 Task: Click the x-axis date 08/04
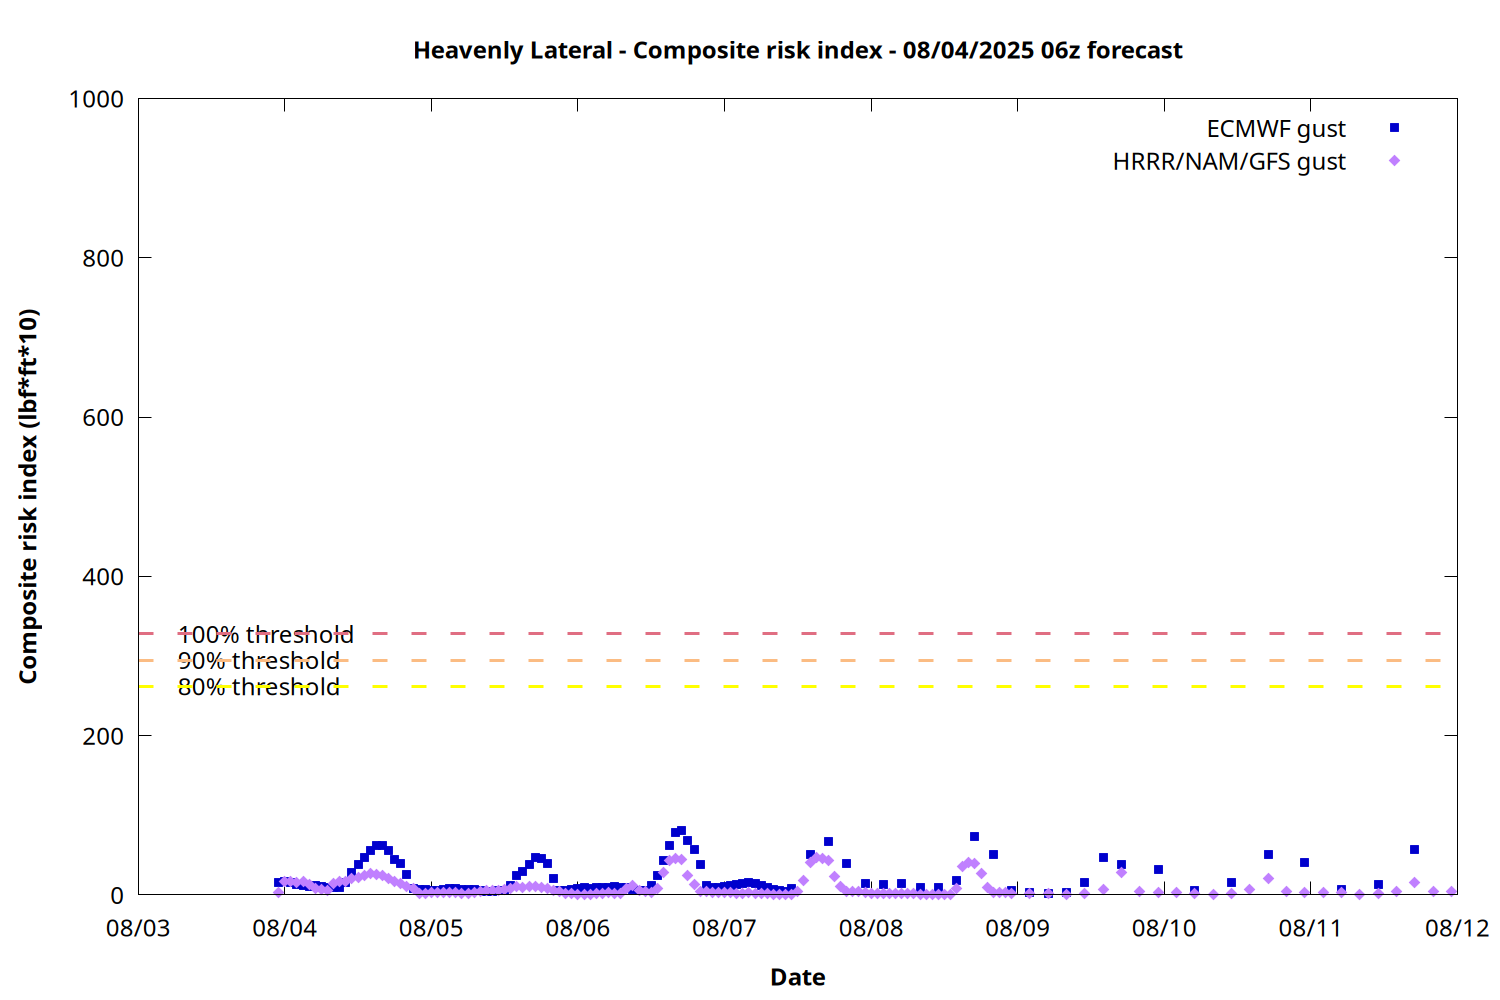[x=285, y=928]
